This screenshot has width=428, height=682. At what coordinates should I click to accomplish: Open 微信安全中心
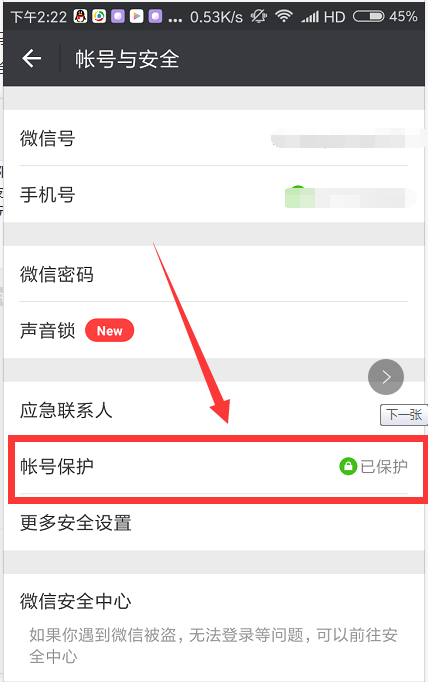(214, 628)
